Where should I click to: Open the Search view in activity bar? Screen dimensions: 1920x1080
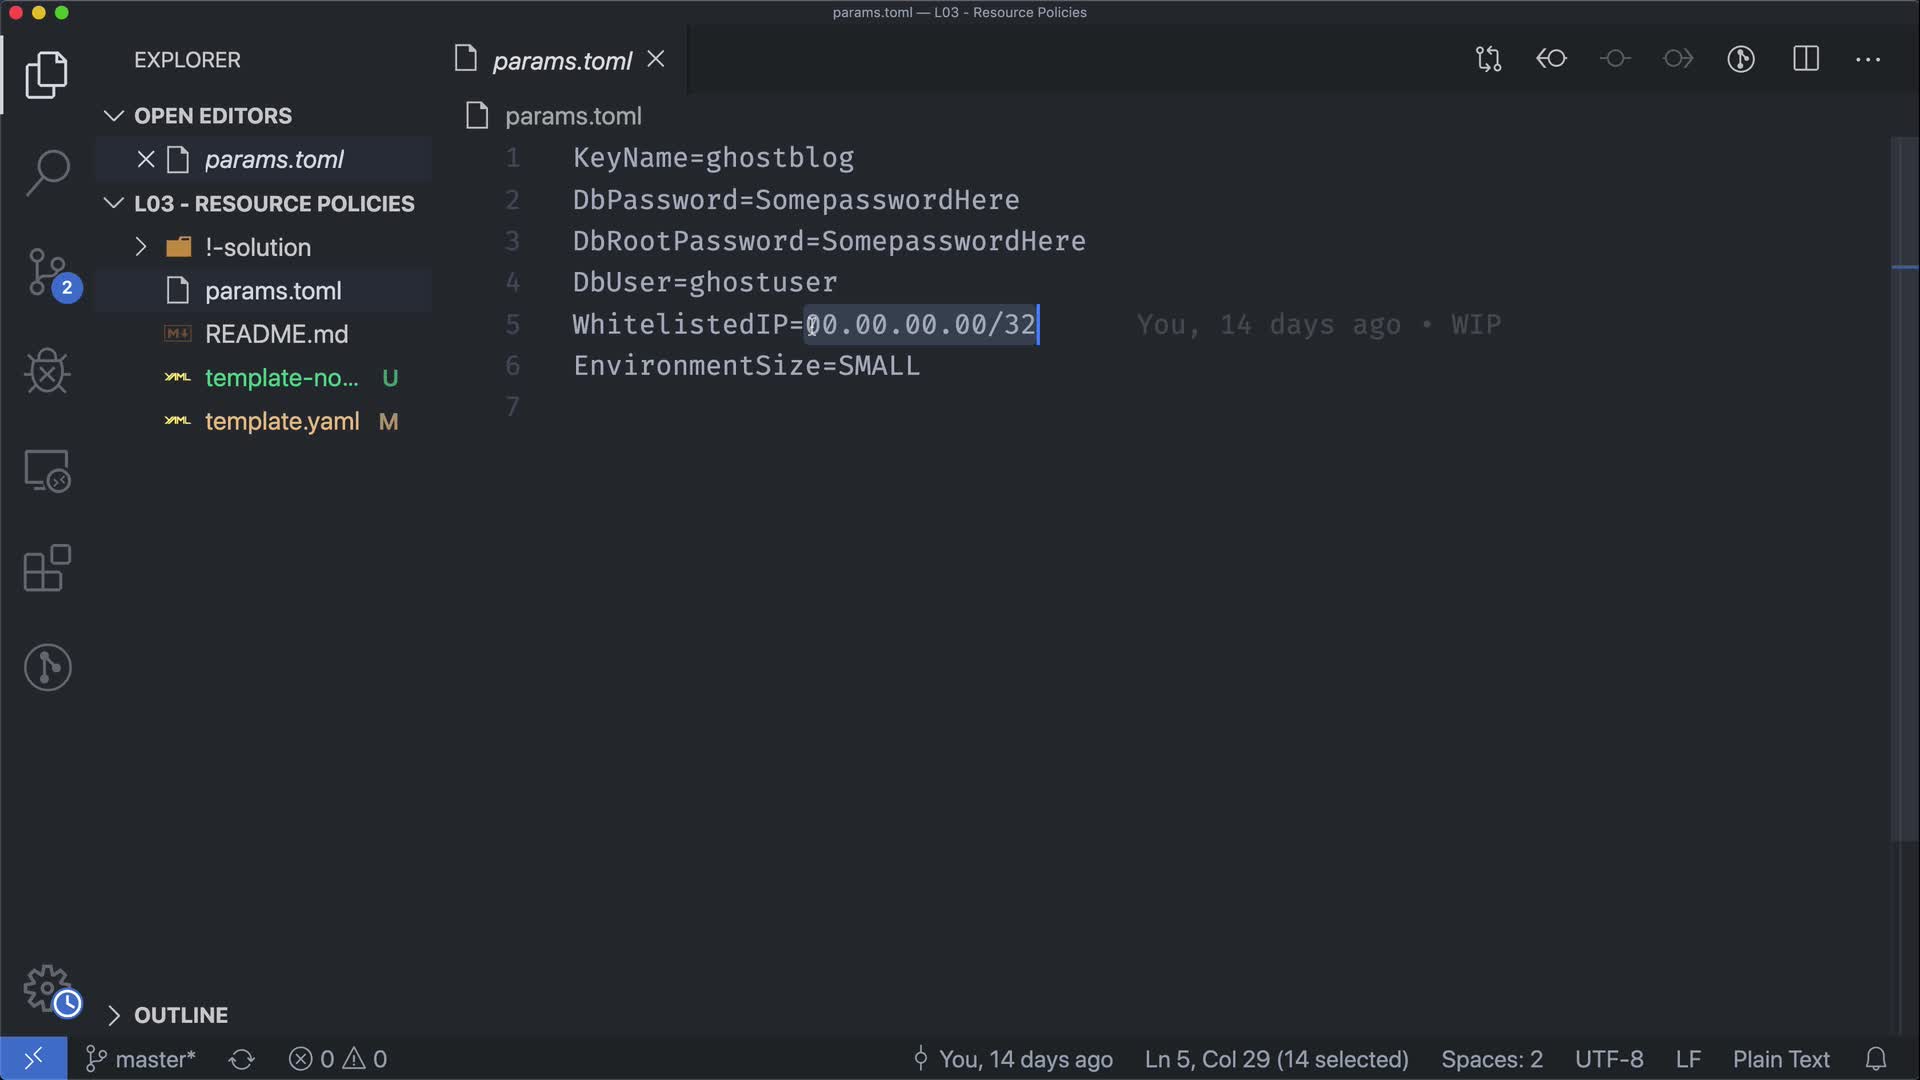click(47, 172)
